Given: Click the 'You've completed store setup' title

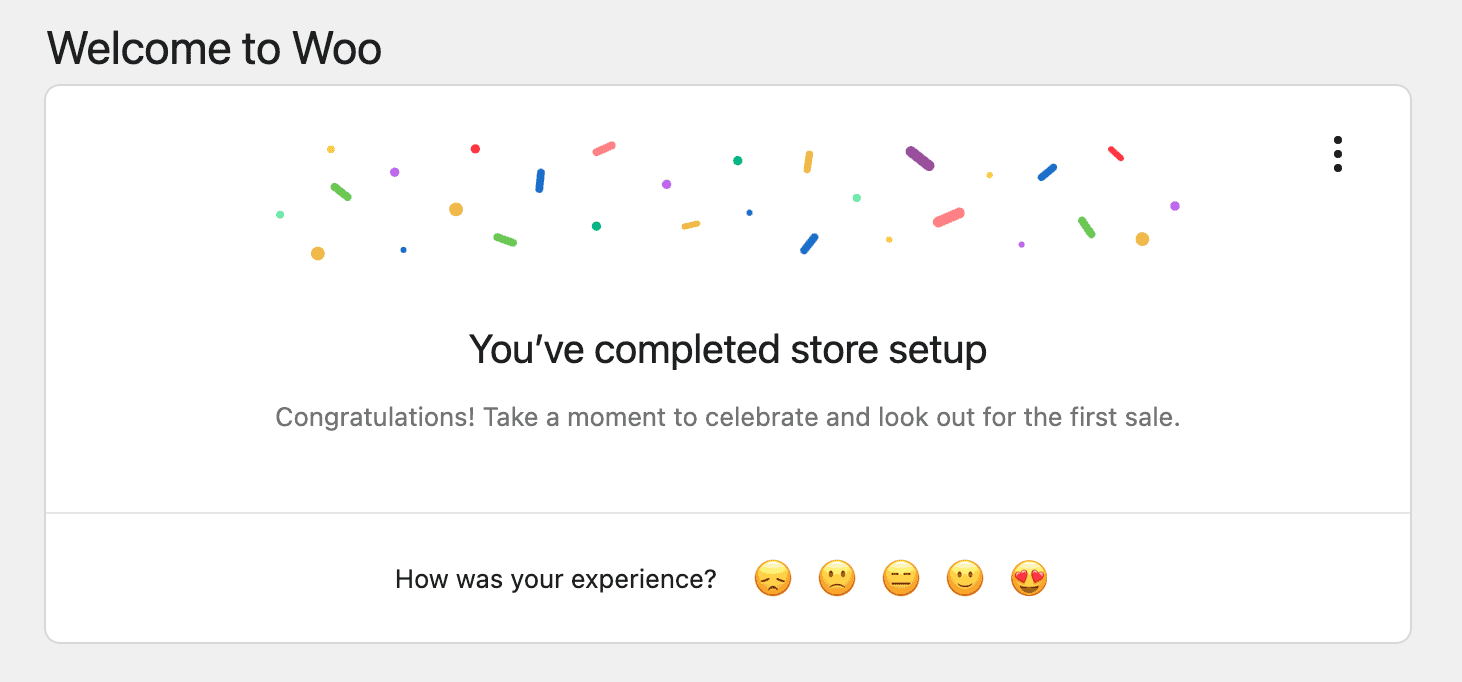Looking at the screenshot, I should (x=727, y=349).
